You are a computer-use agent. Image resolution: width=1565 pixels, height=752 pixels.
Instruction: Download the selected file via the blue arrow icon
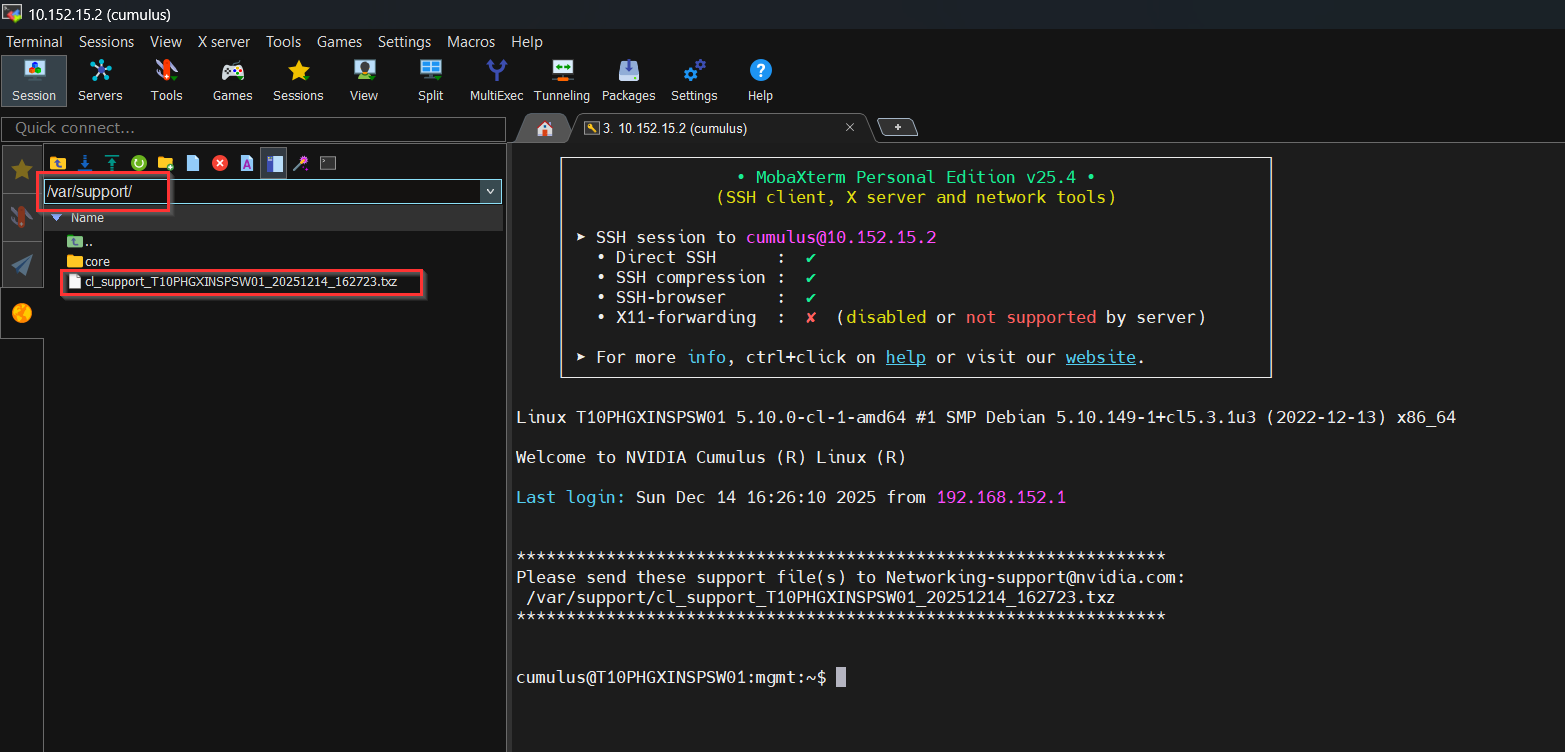[85, 163]
